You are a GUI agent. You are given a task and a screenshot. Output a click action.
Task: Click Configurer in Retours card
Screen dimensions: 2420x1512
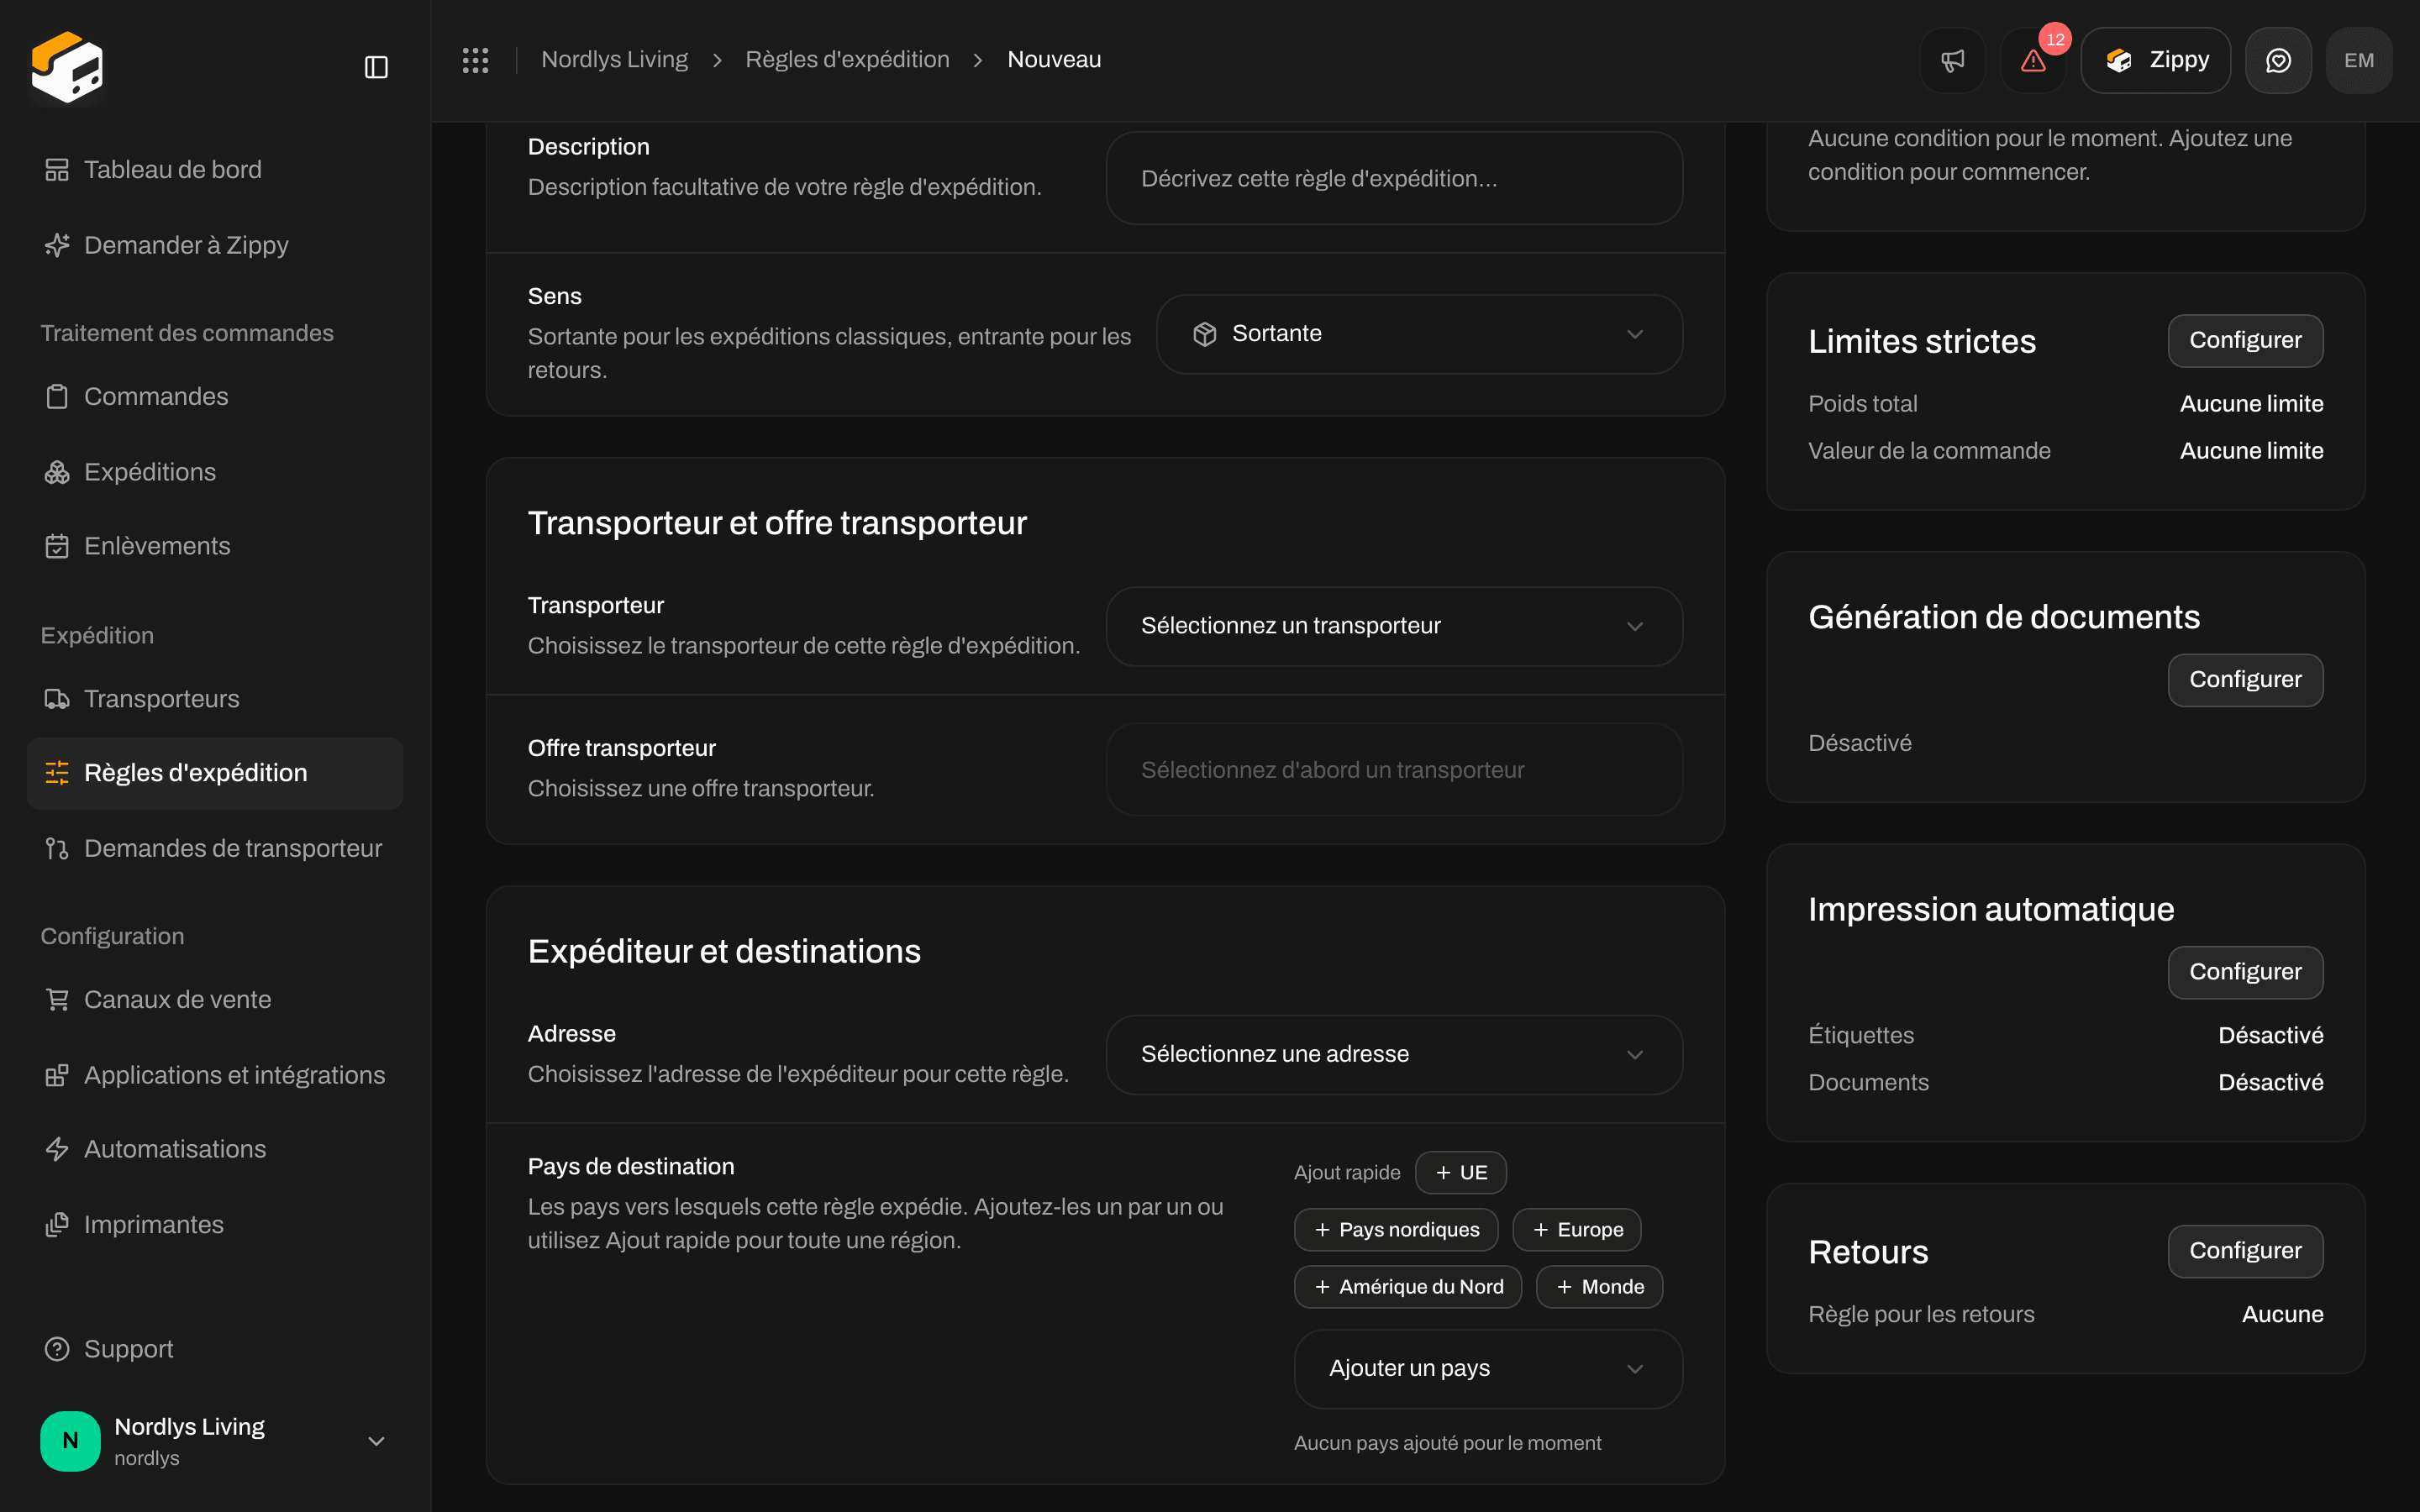coord(2245,1251)
